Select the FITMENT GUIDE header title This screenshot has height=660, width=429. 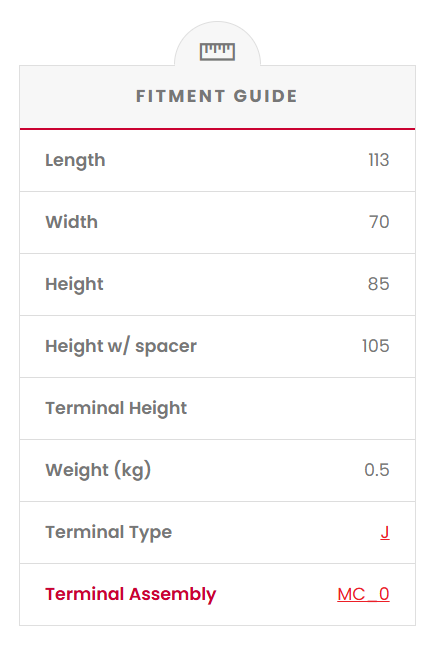[x=217, y=96]
